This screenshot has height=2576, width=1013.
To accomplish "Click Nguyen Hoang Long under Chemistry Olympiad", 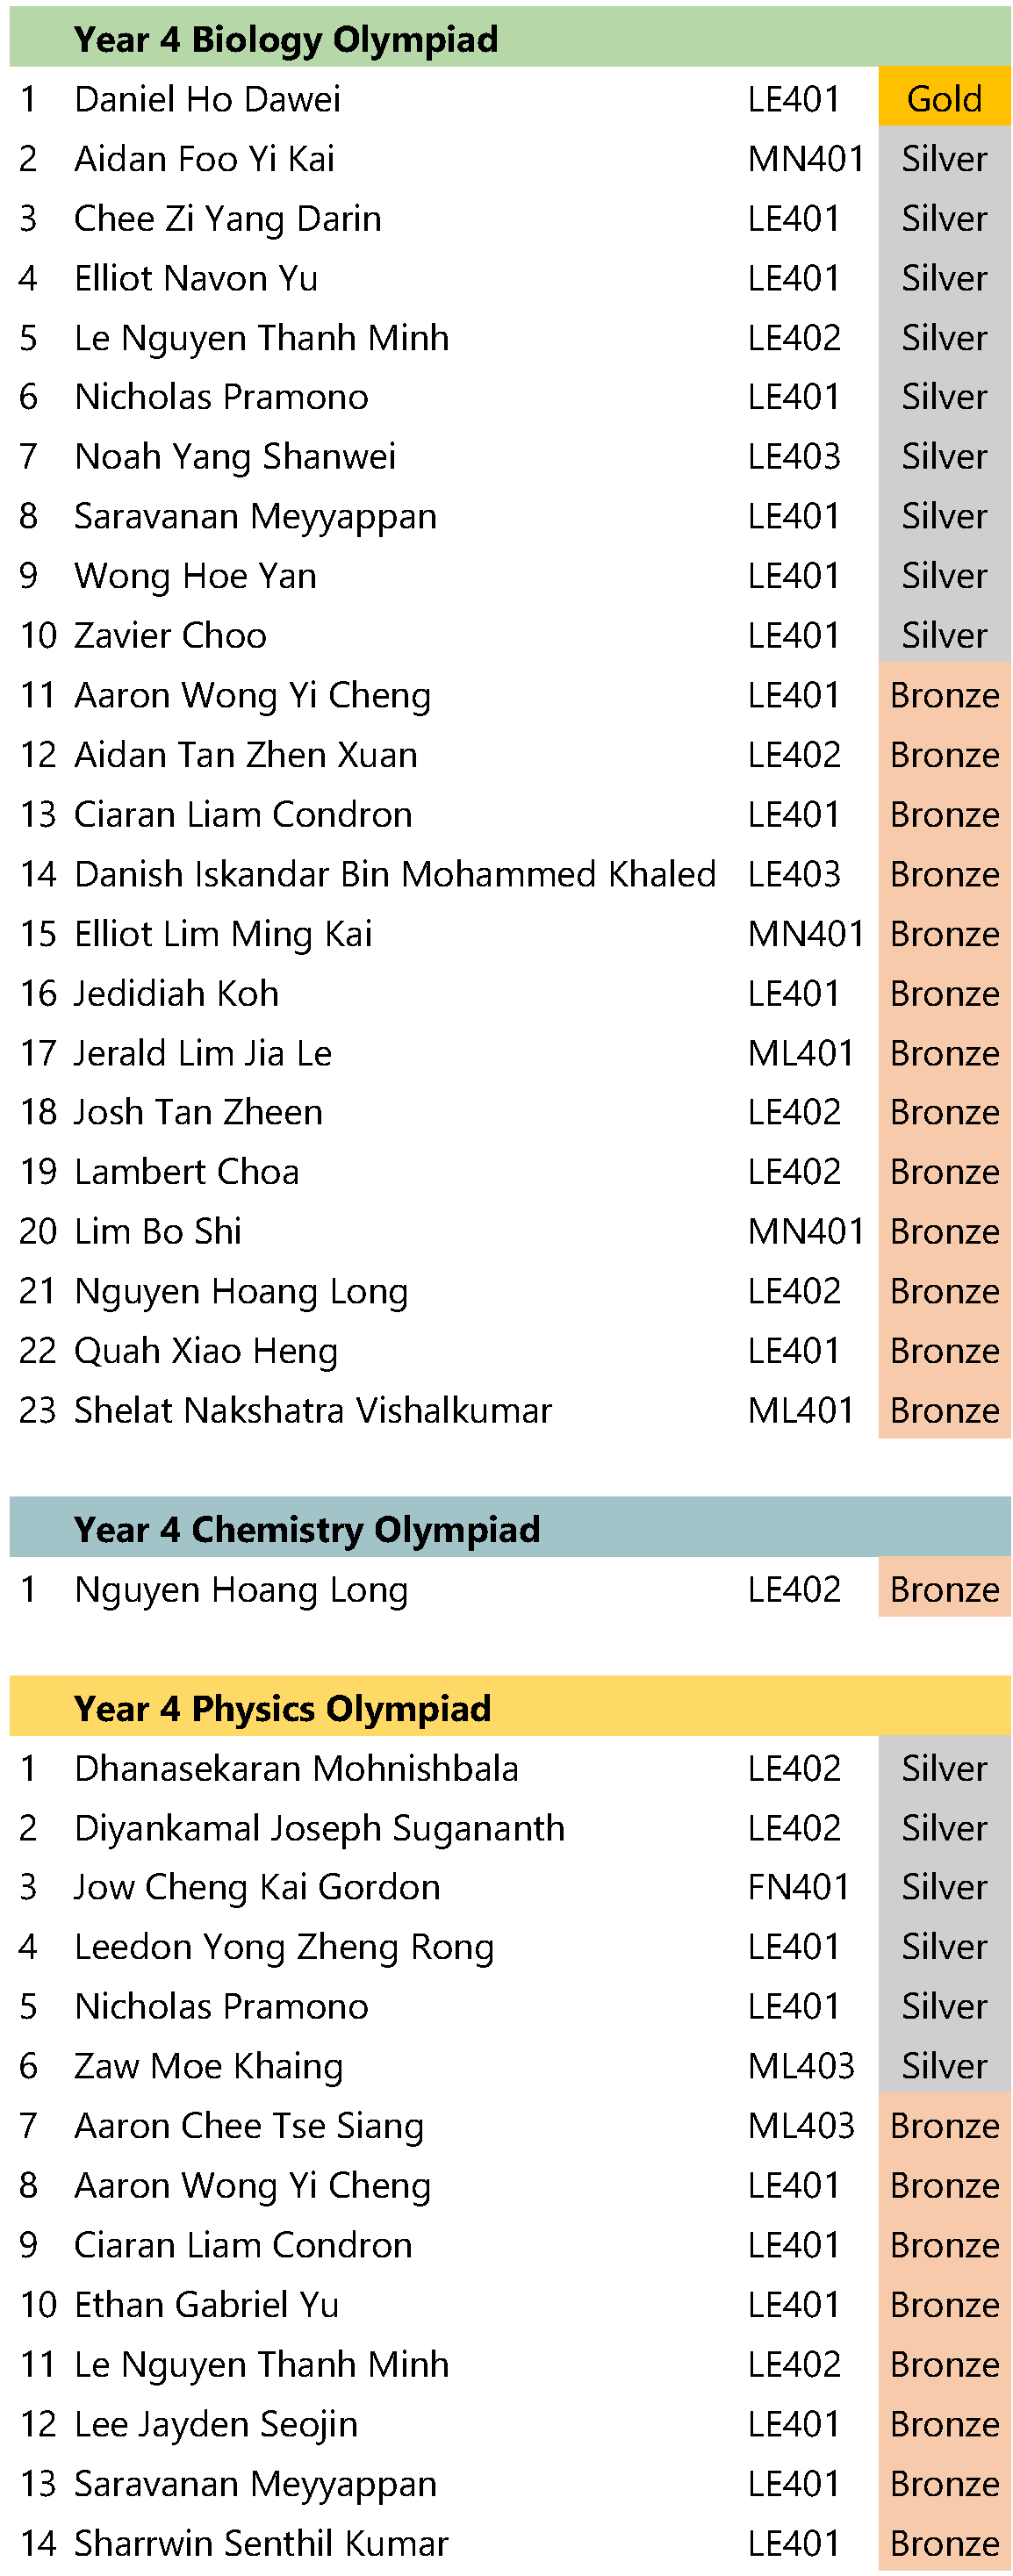I will point(241,1589).
